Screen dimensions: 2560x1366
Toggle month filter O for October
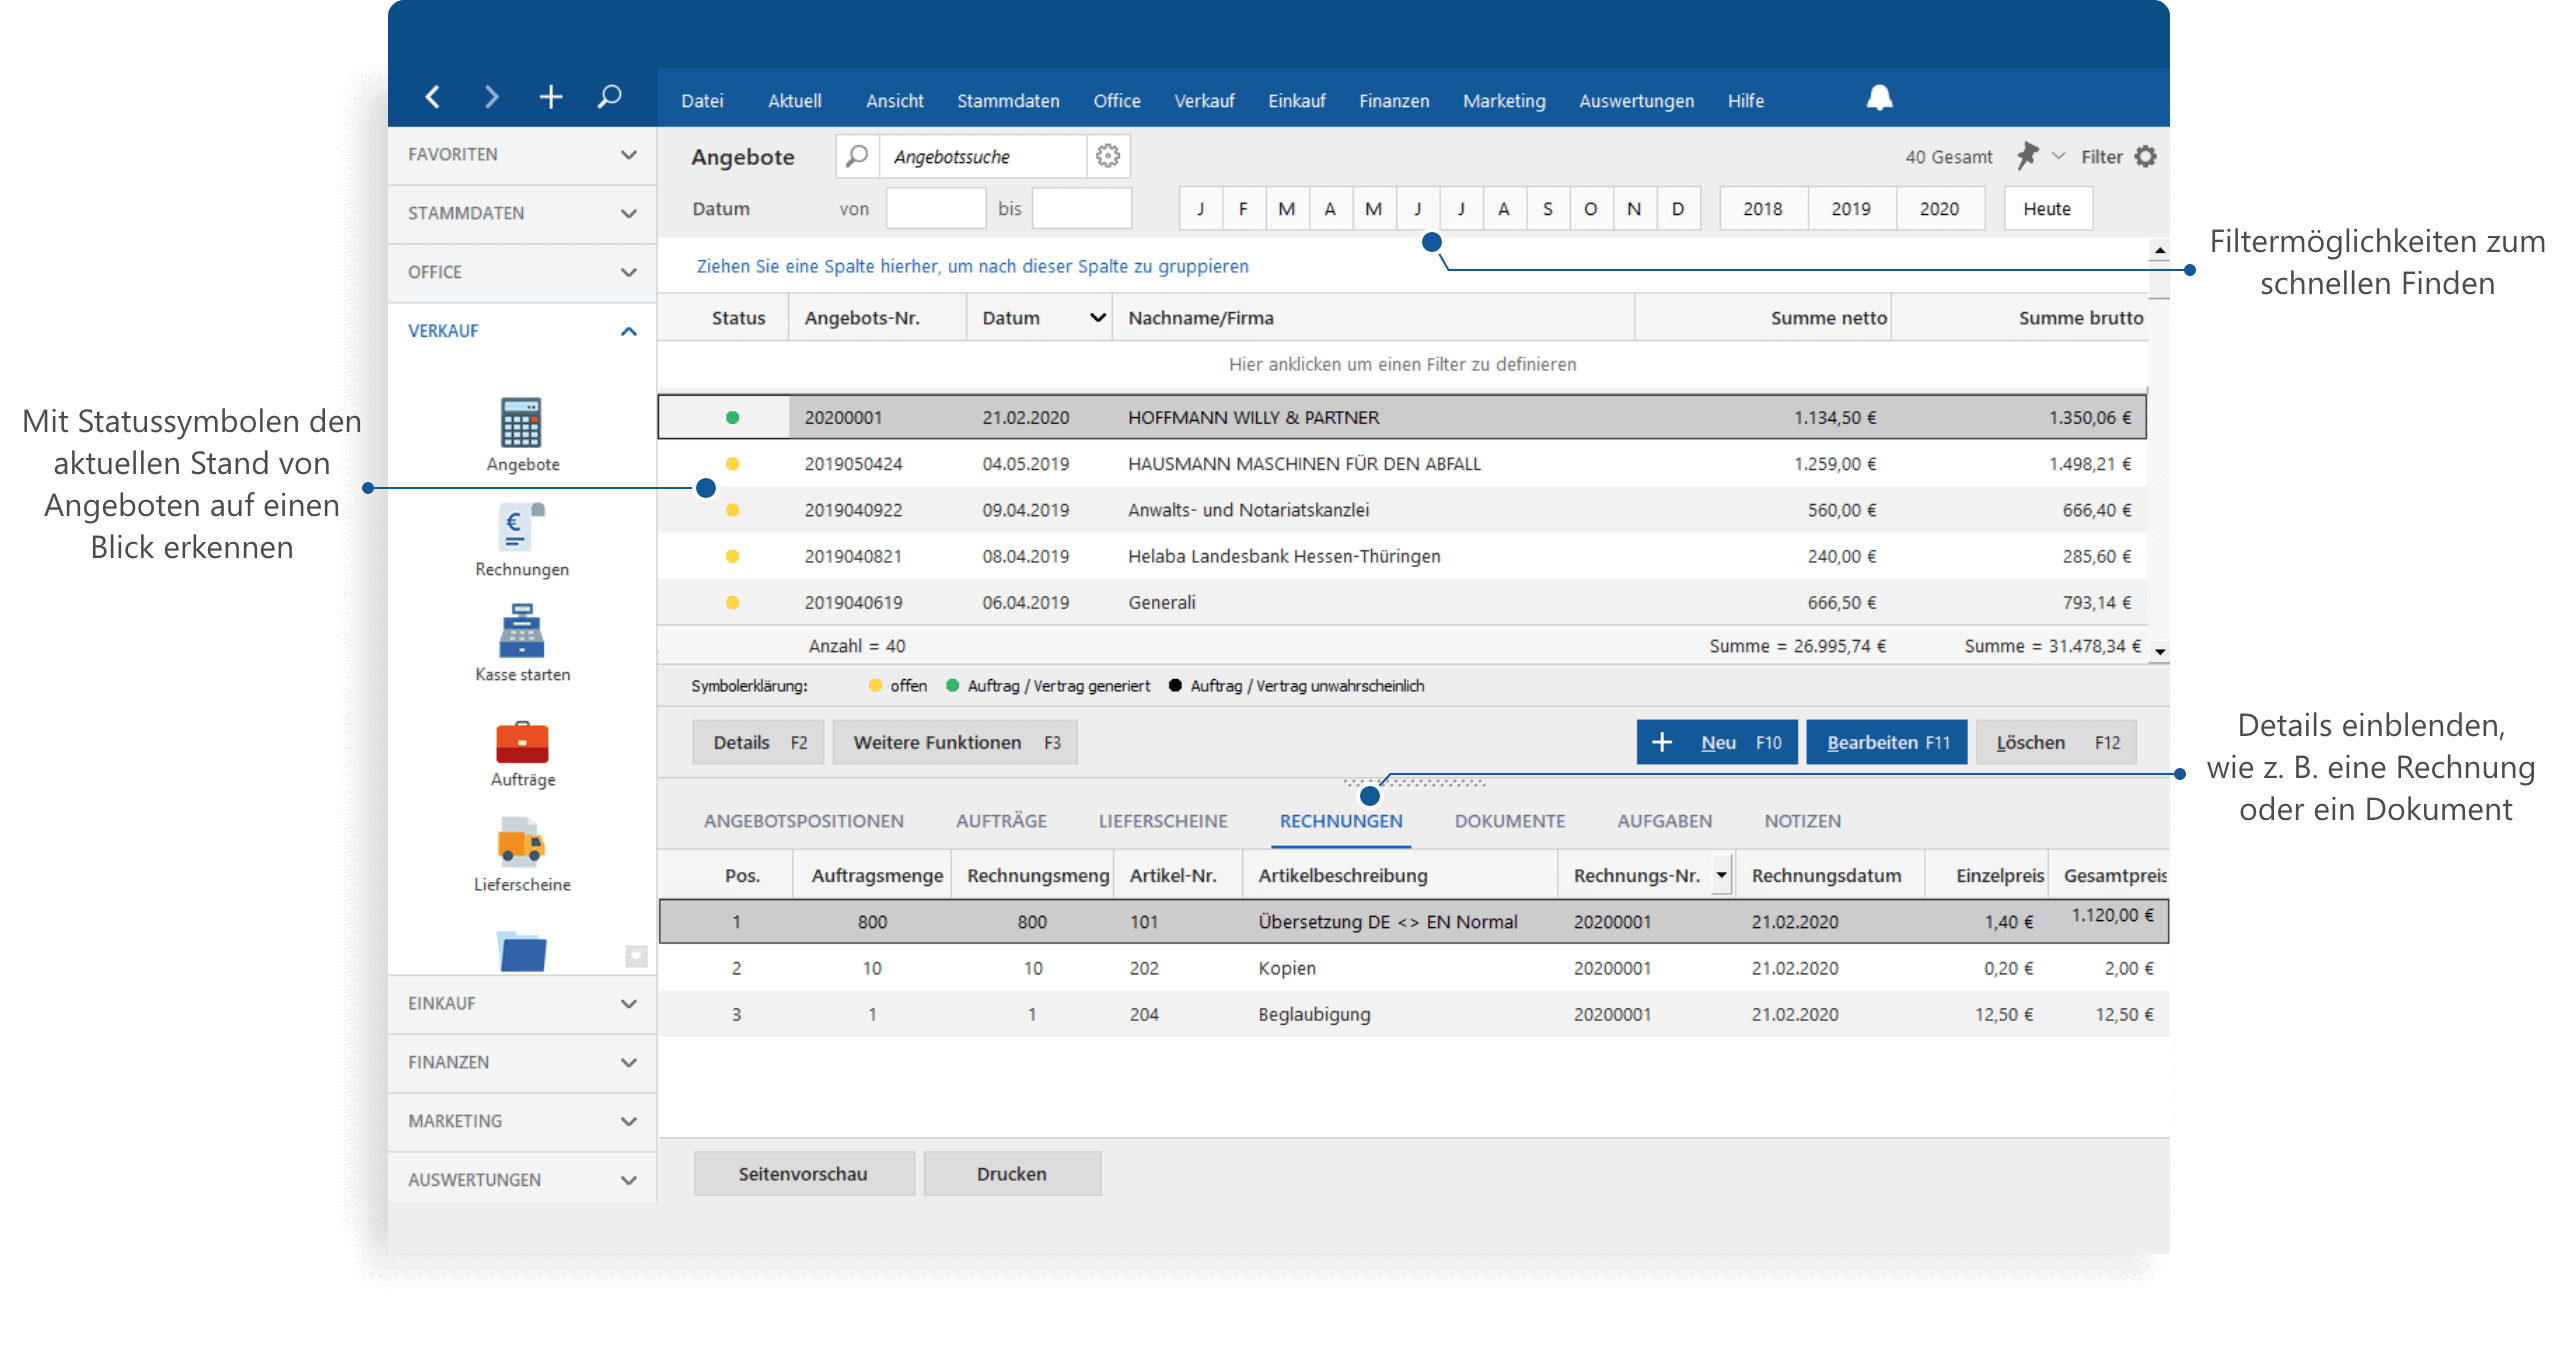tap(1590, 209)
